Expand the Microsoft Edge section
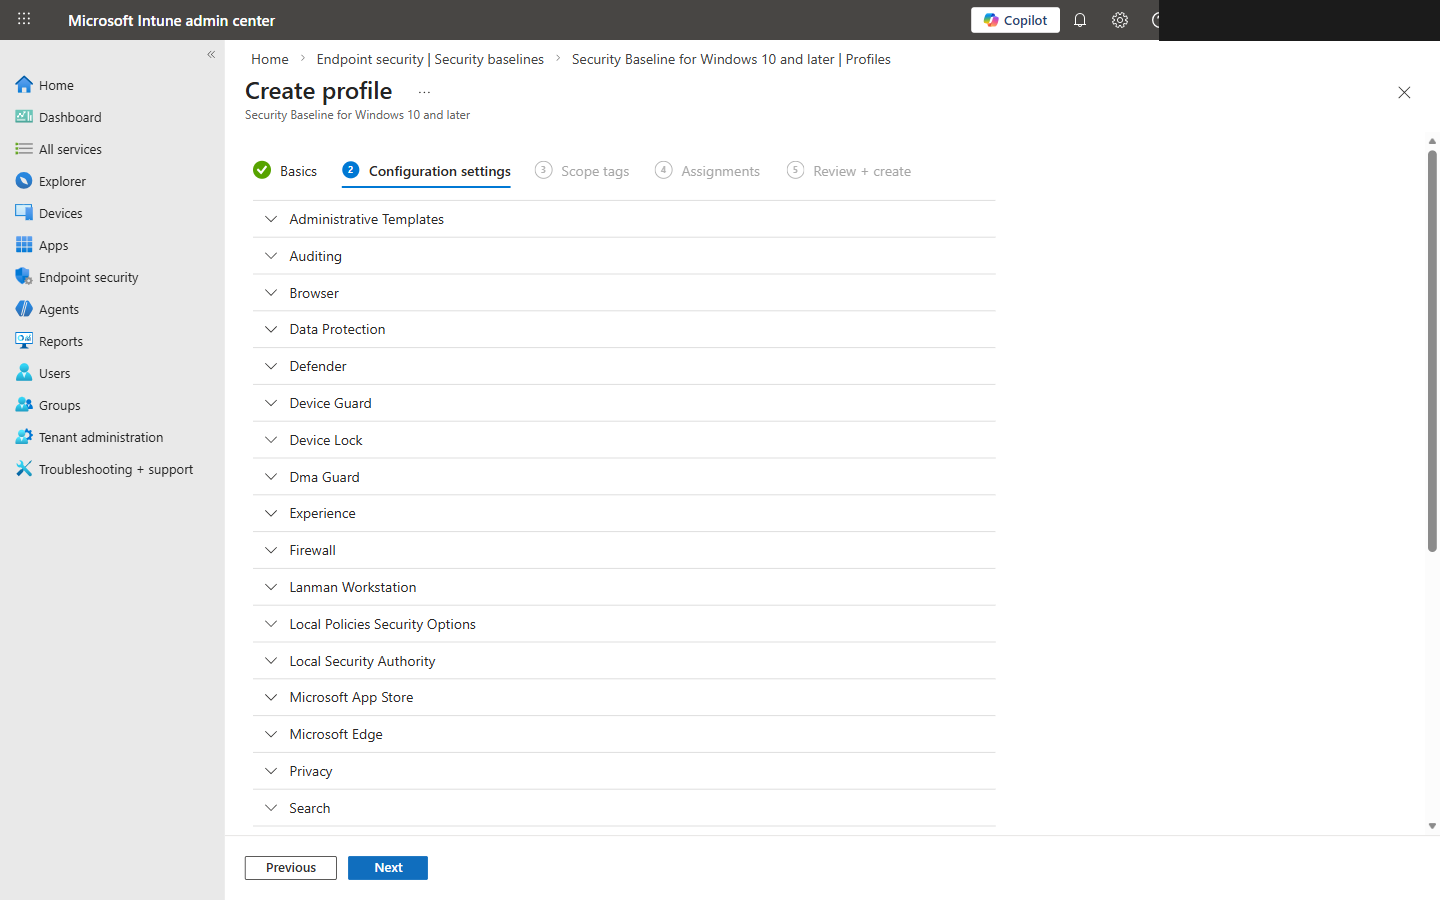The height and width of the screenshot is (900, 1440). tap(336, 733)
